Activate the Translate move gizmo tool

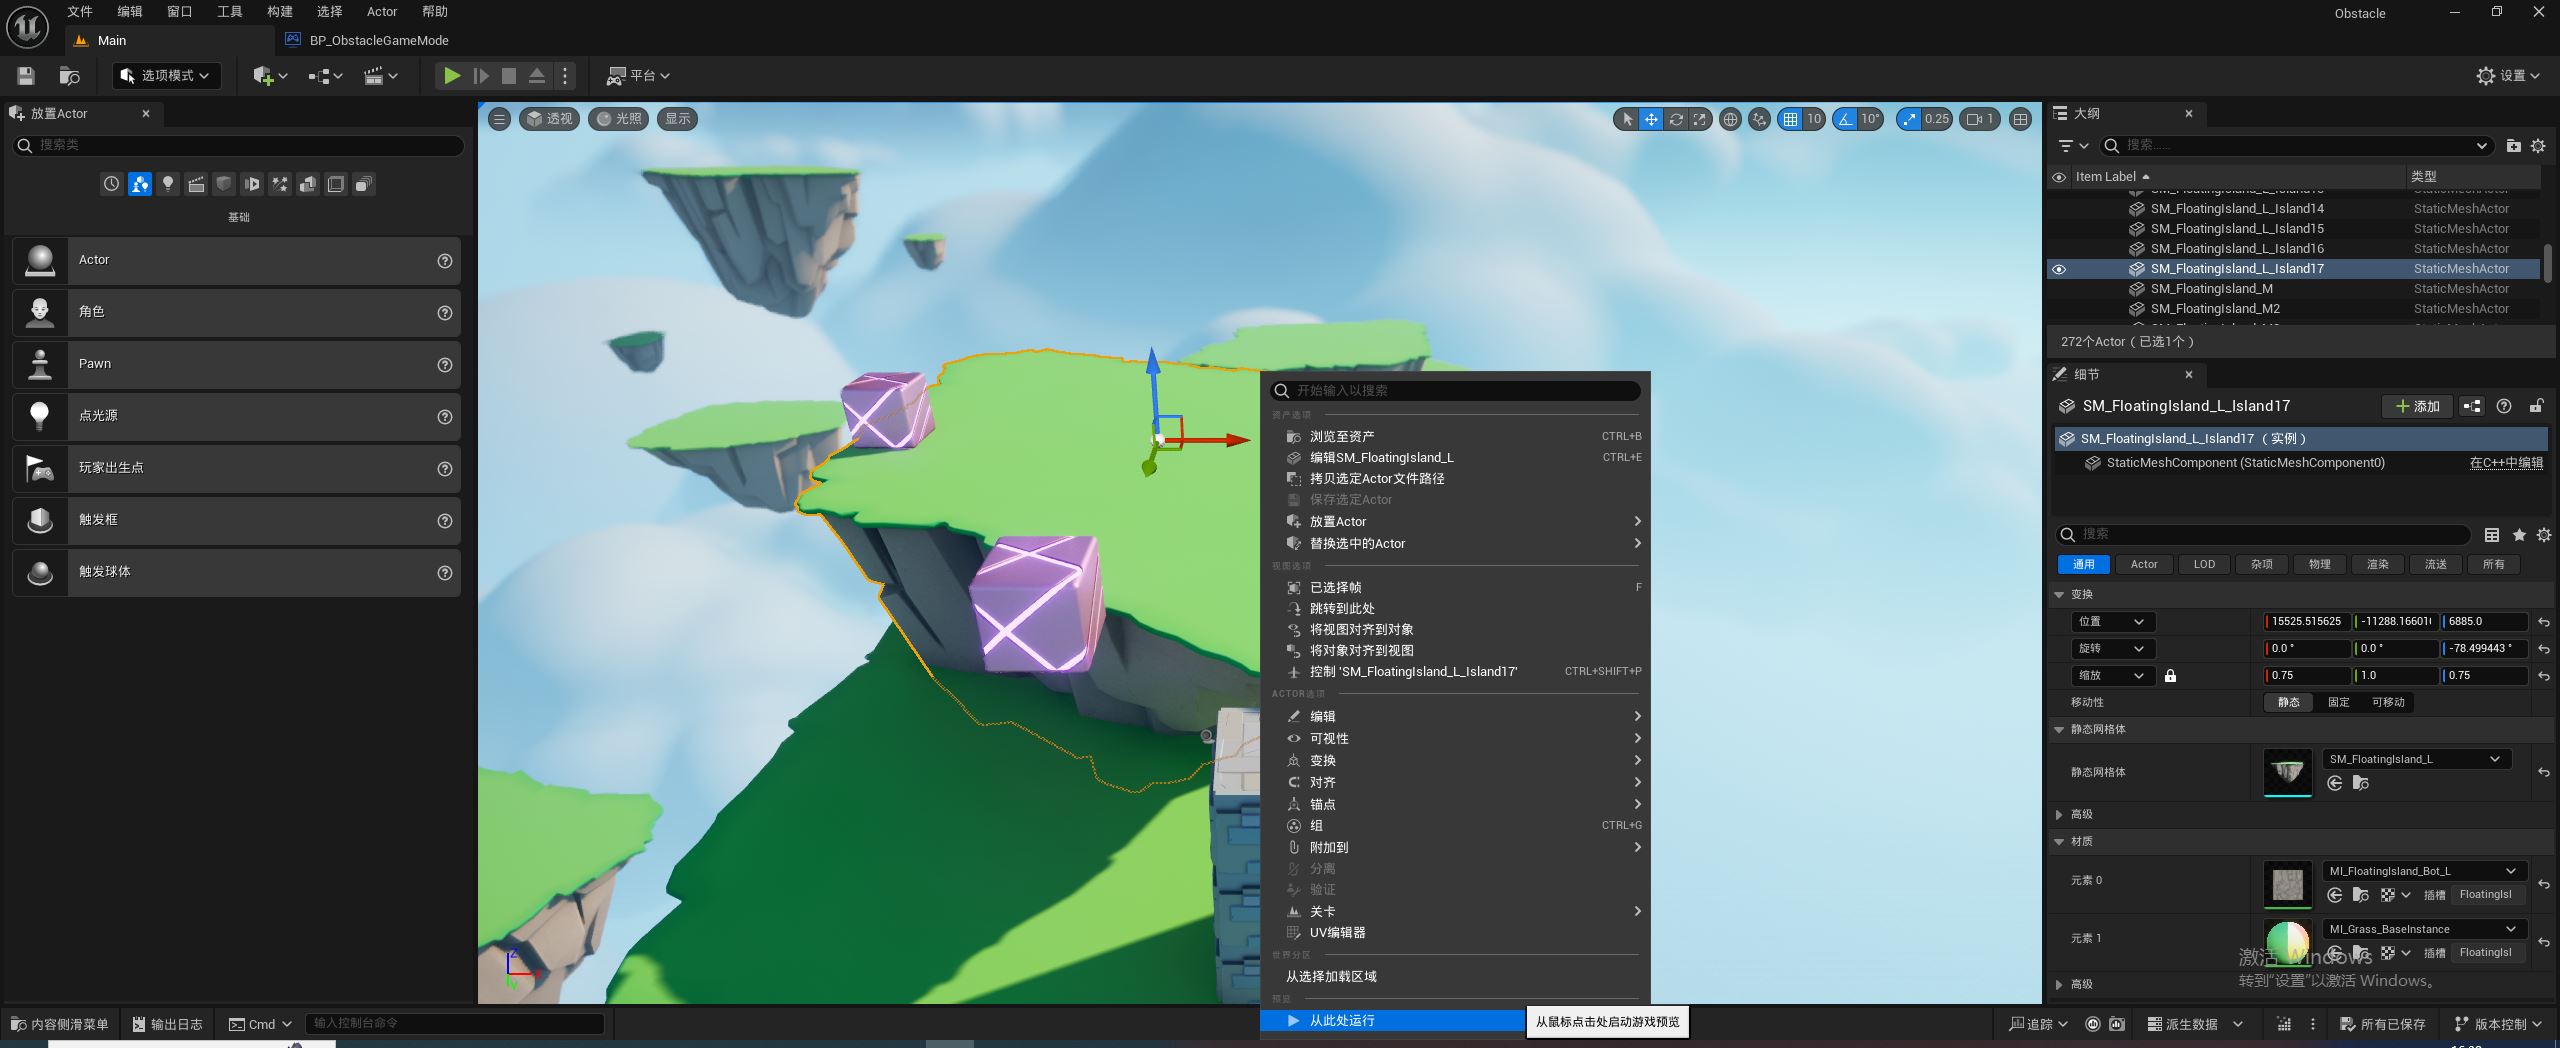coord(1651,119)
